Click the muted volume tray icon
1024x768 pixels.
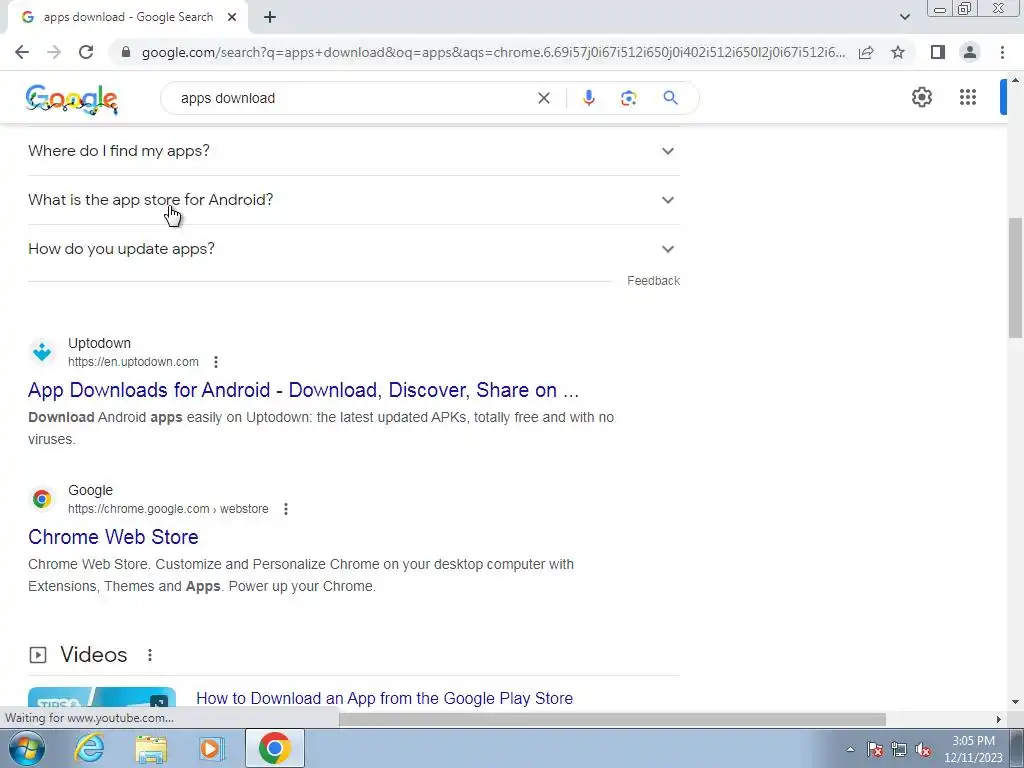pos(923,749)
